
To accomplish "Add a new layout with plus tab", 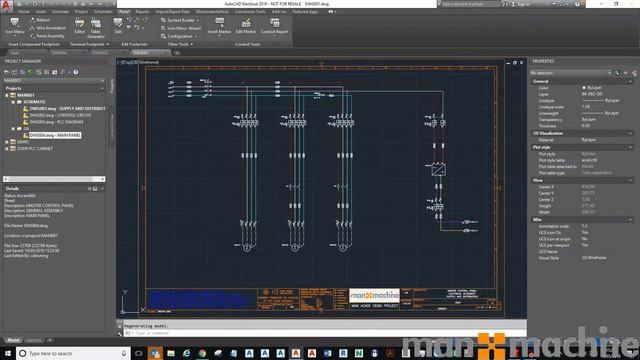I will tap(50, 340).
